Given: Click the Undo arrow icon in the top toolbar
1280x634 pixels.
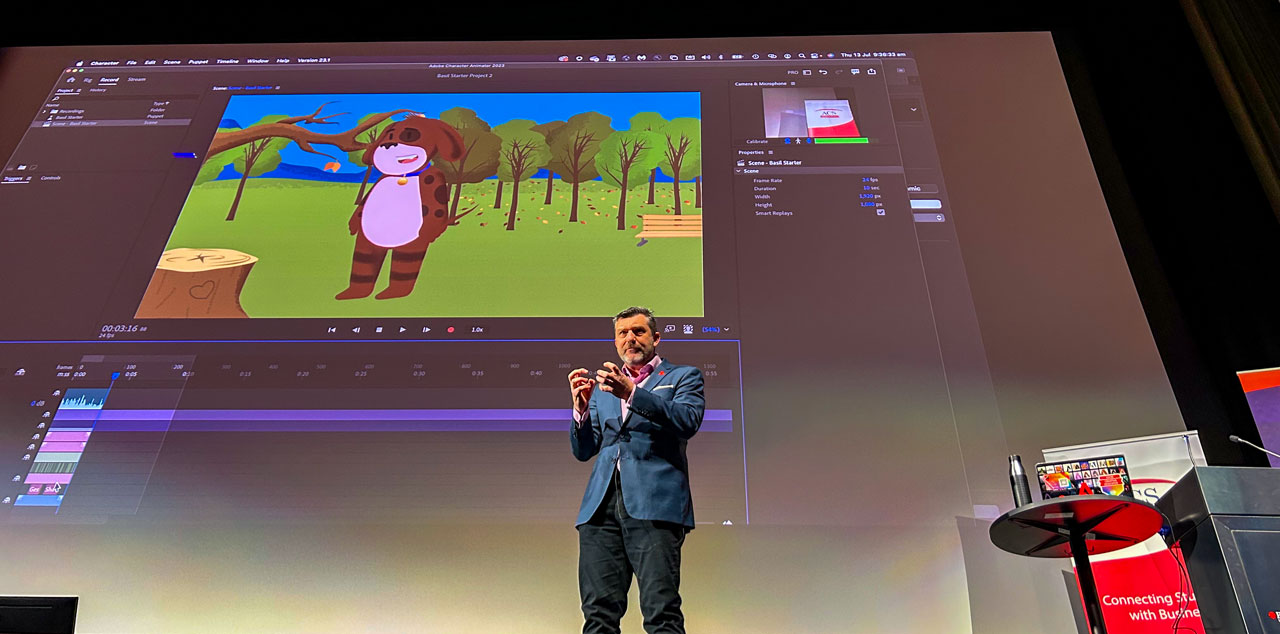Looking at the screenshot, I should click(x=822, y=72).
